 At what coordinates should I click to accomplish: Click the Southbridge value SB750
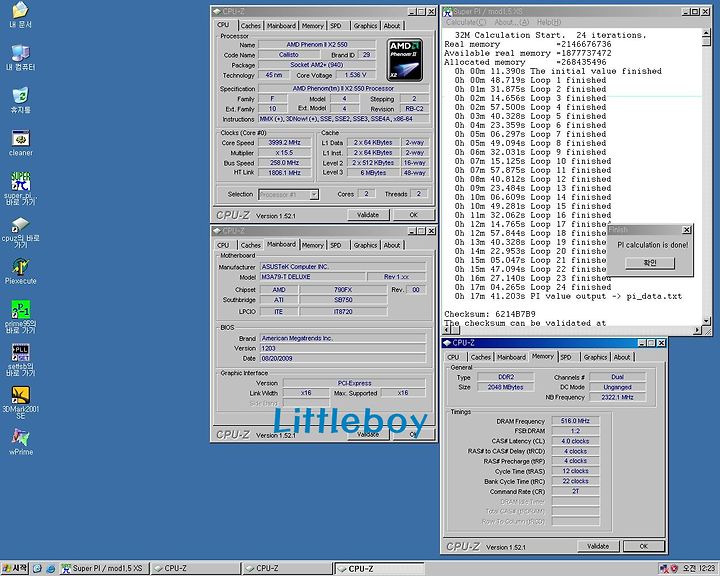(x=343, y=300)
